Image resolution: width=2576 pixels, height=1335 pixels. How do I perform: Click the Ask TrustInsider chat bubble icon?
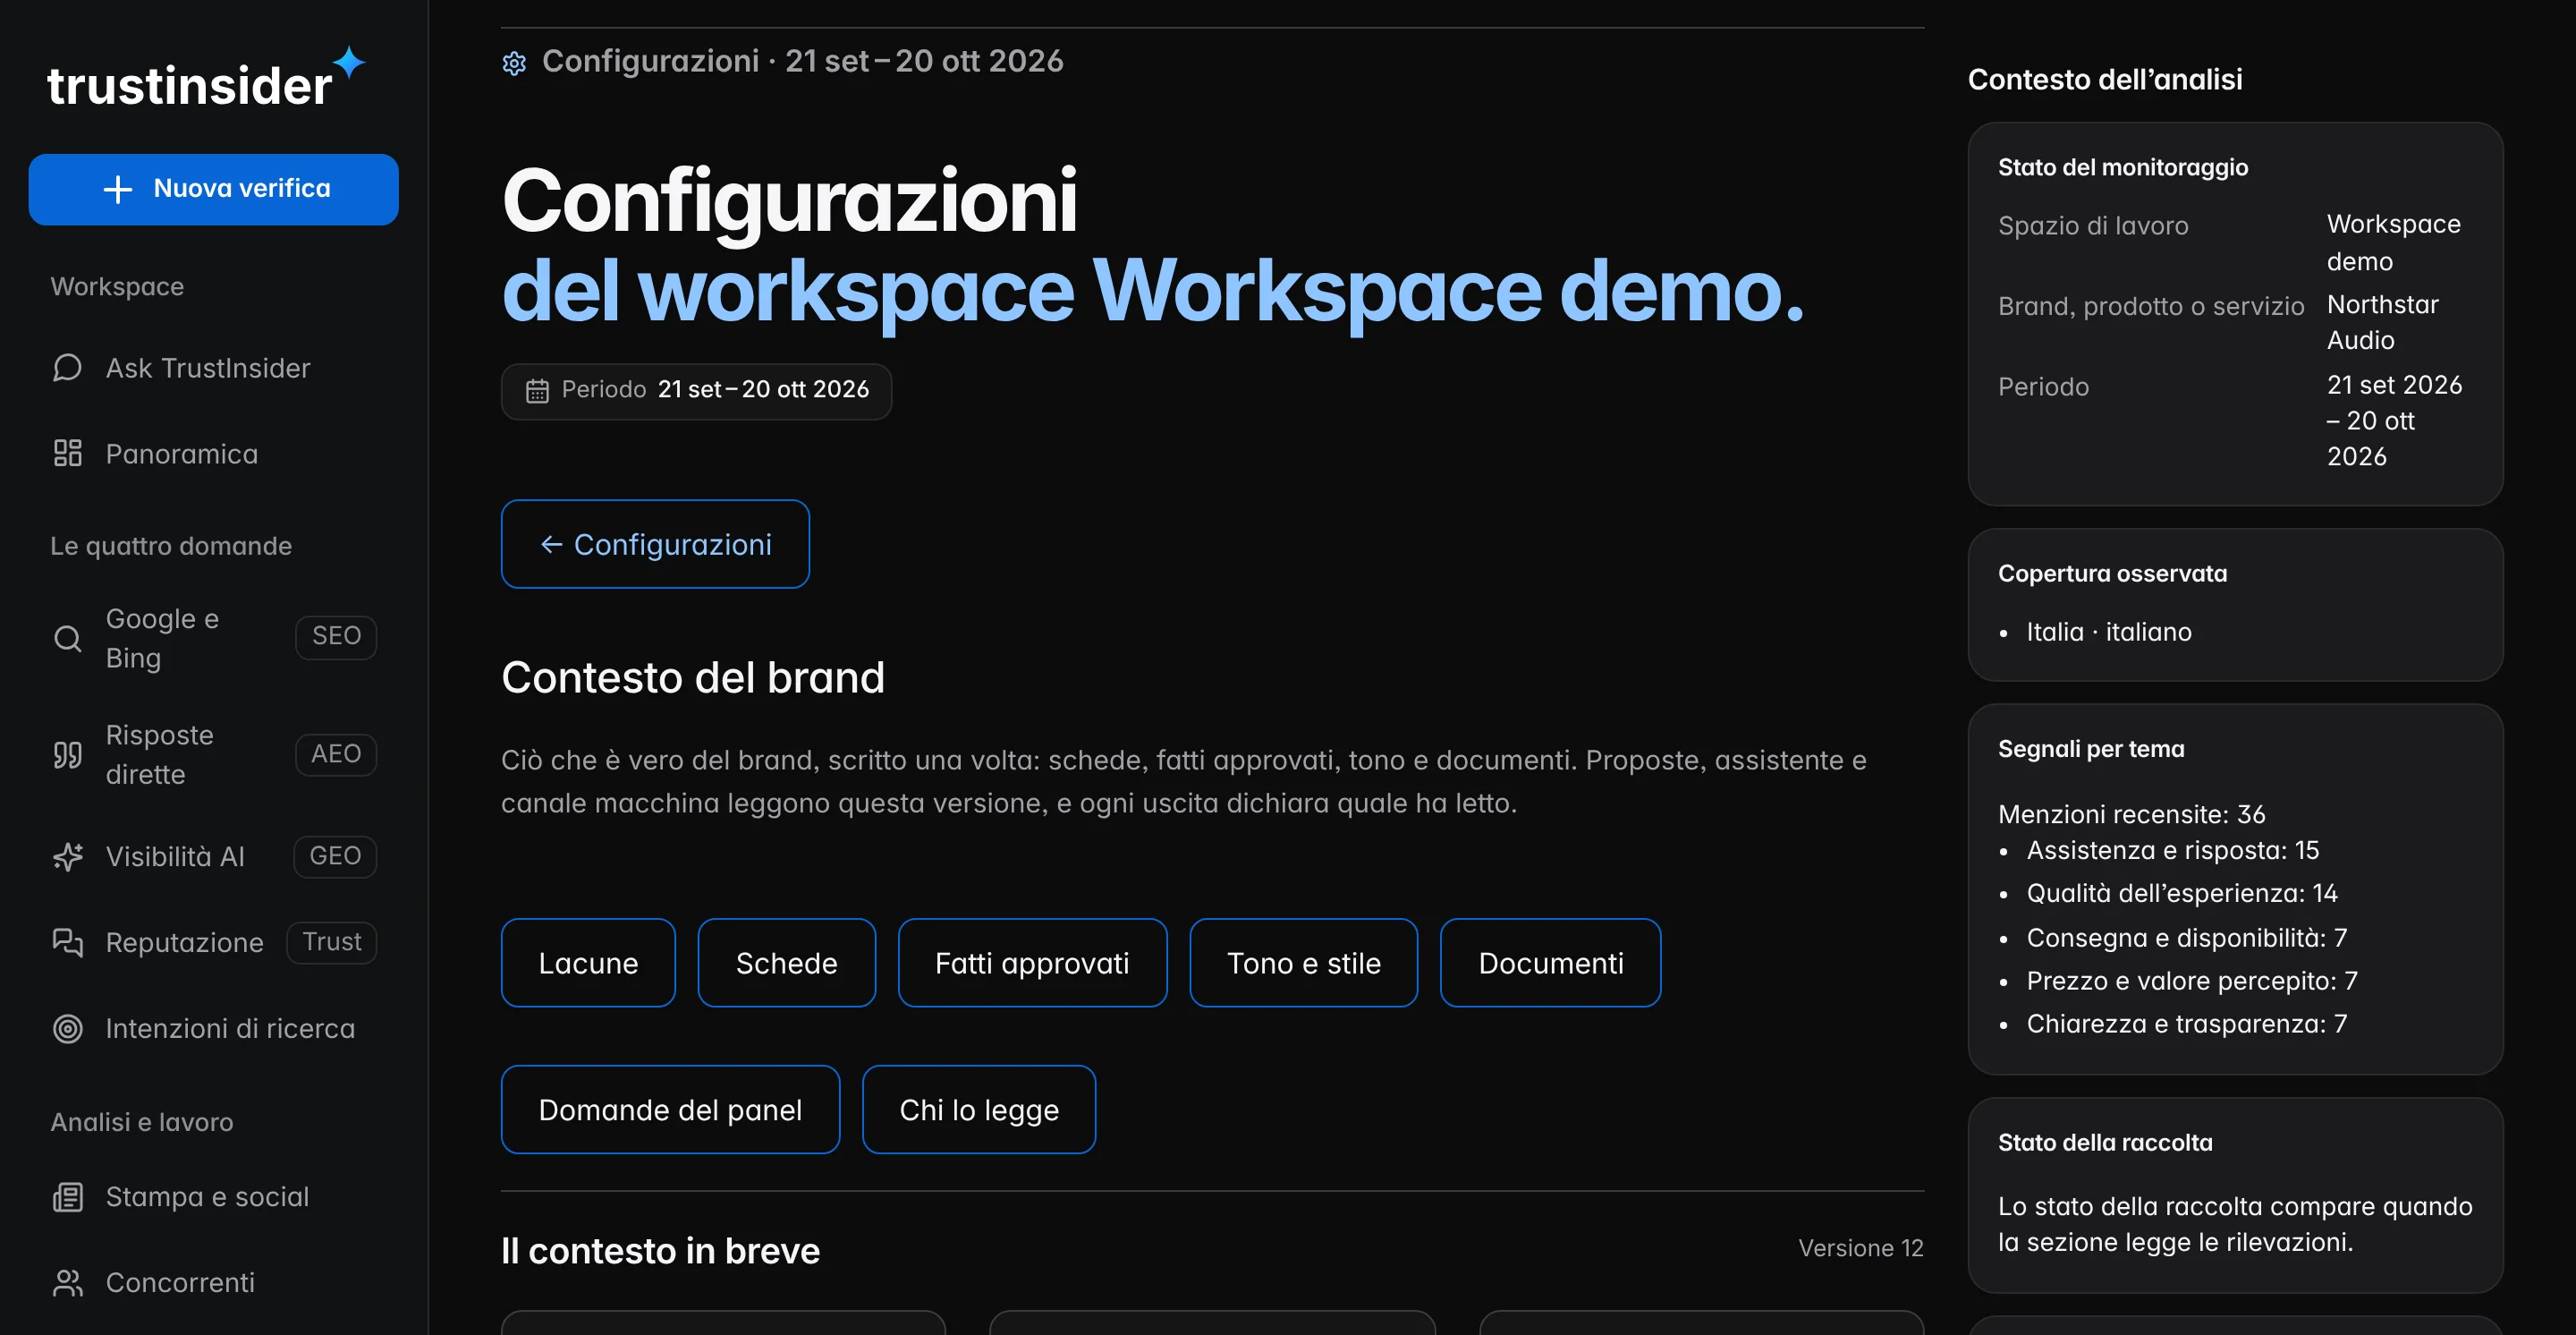click(x=67, y=368)
